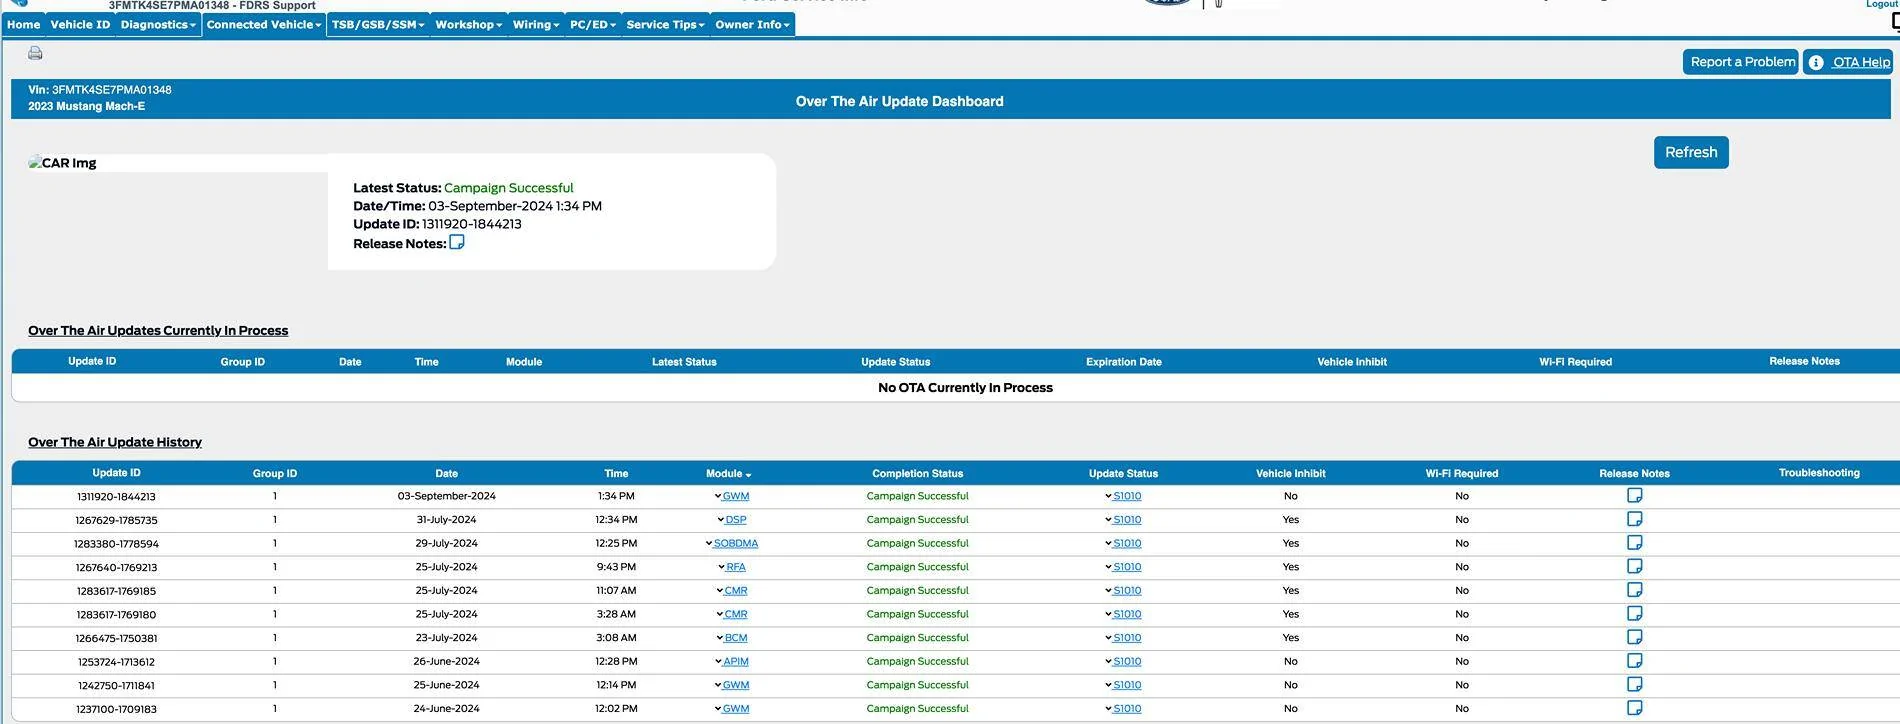Open release notes for update 1283617-1769185
The image size is (1900, 724).
pos(1635,590)
